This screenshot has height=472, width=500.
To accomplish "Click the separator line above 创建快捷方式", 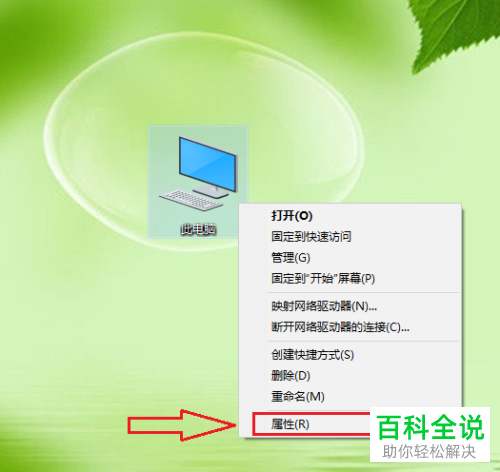I will point(363,341).
